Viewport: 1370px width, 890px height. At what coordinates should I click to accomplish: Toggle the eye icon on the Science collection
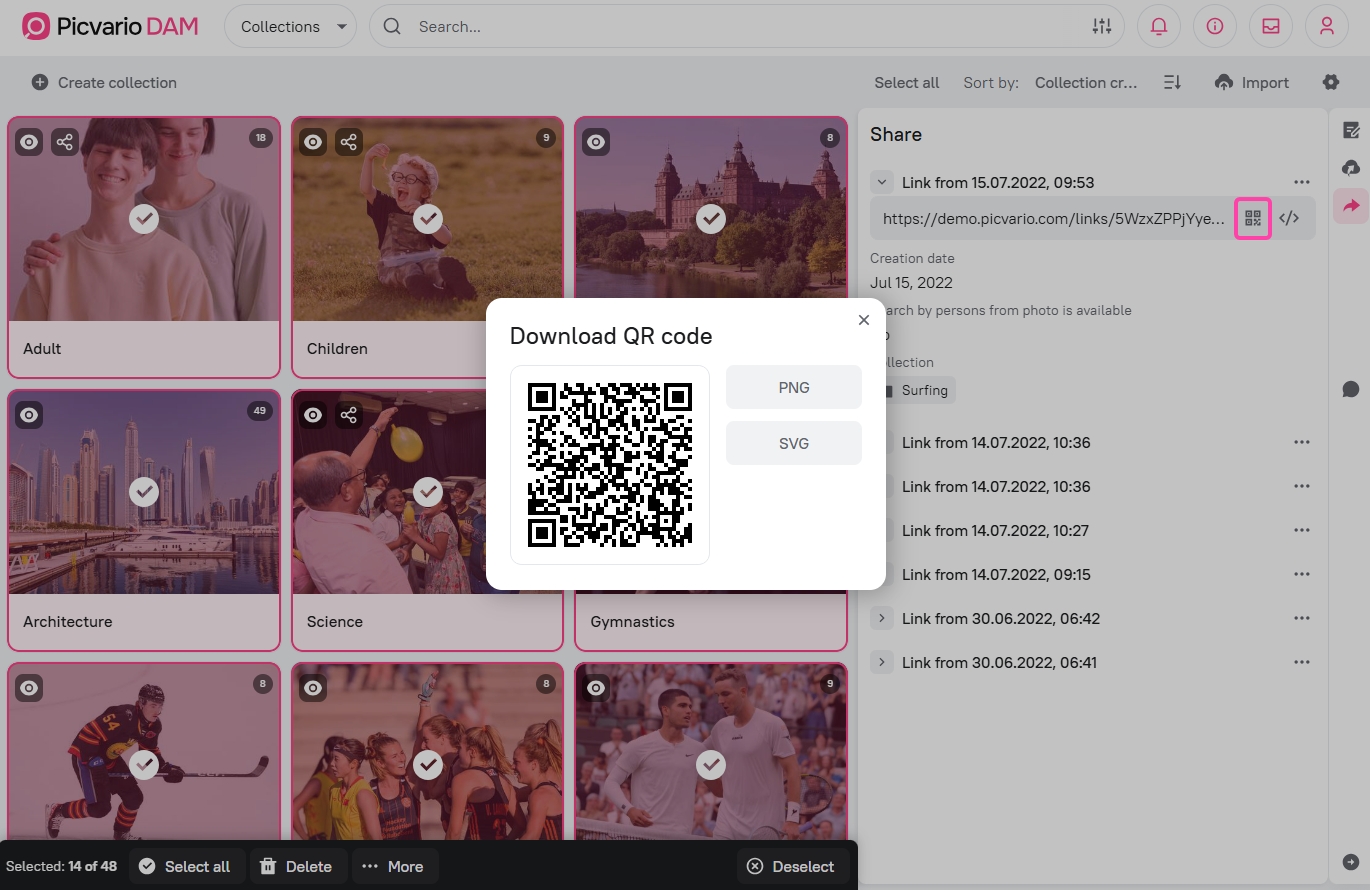pyautogui.click(x=313, y=414)
